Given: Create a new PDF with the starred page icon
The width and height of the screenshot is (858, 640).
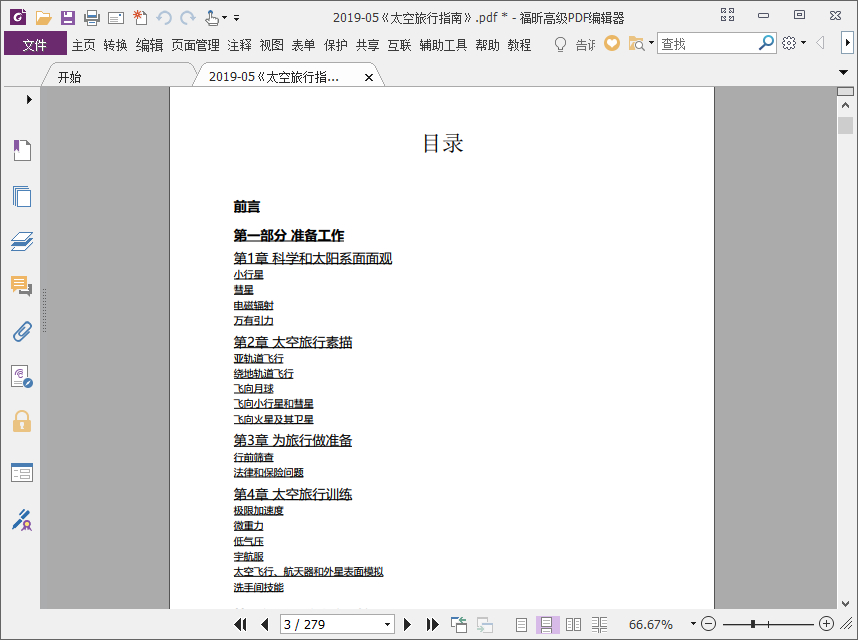Looking at the screenshot, I should (x=140, y=18).
